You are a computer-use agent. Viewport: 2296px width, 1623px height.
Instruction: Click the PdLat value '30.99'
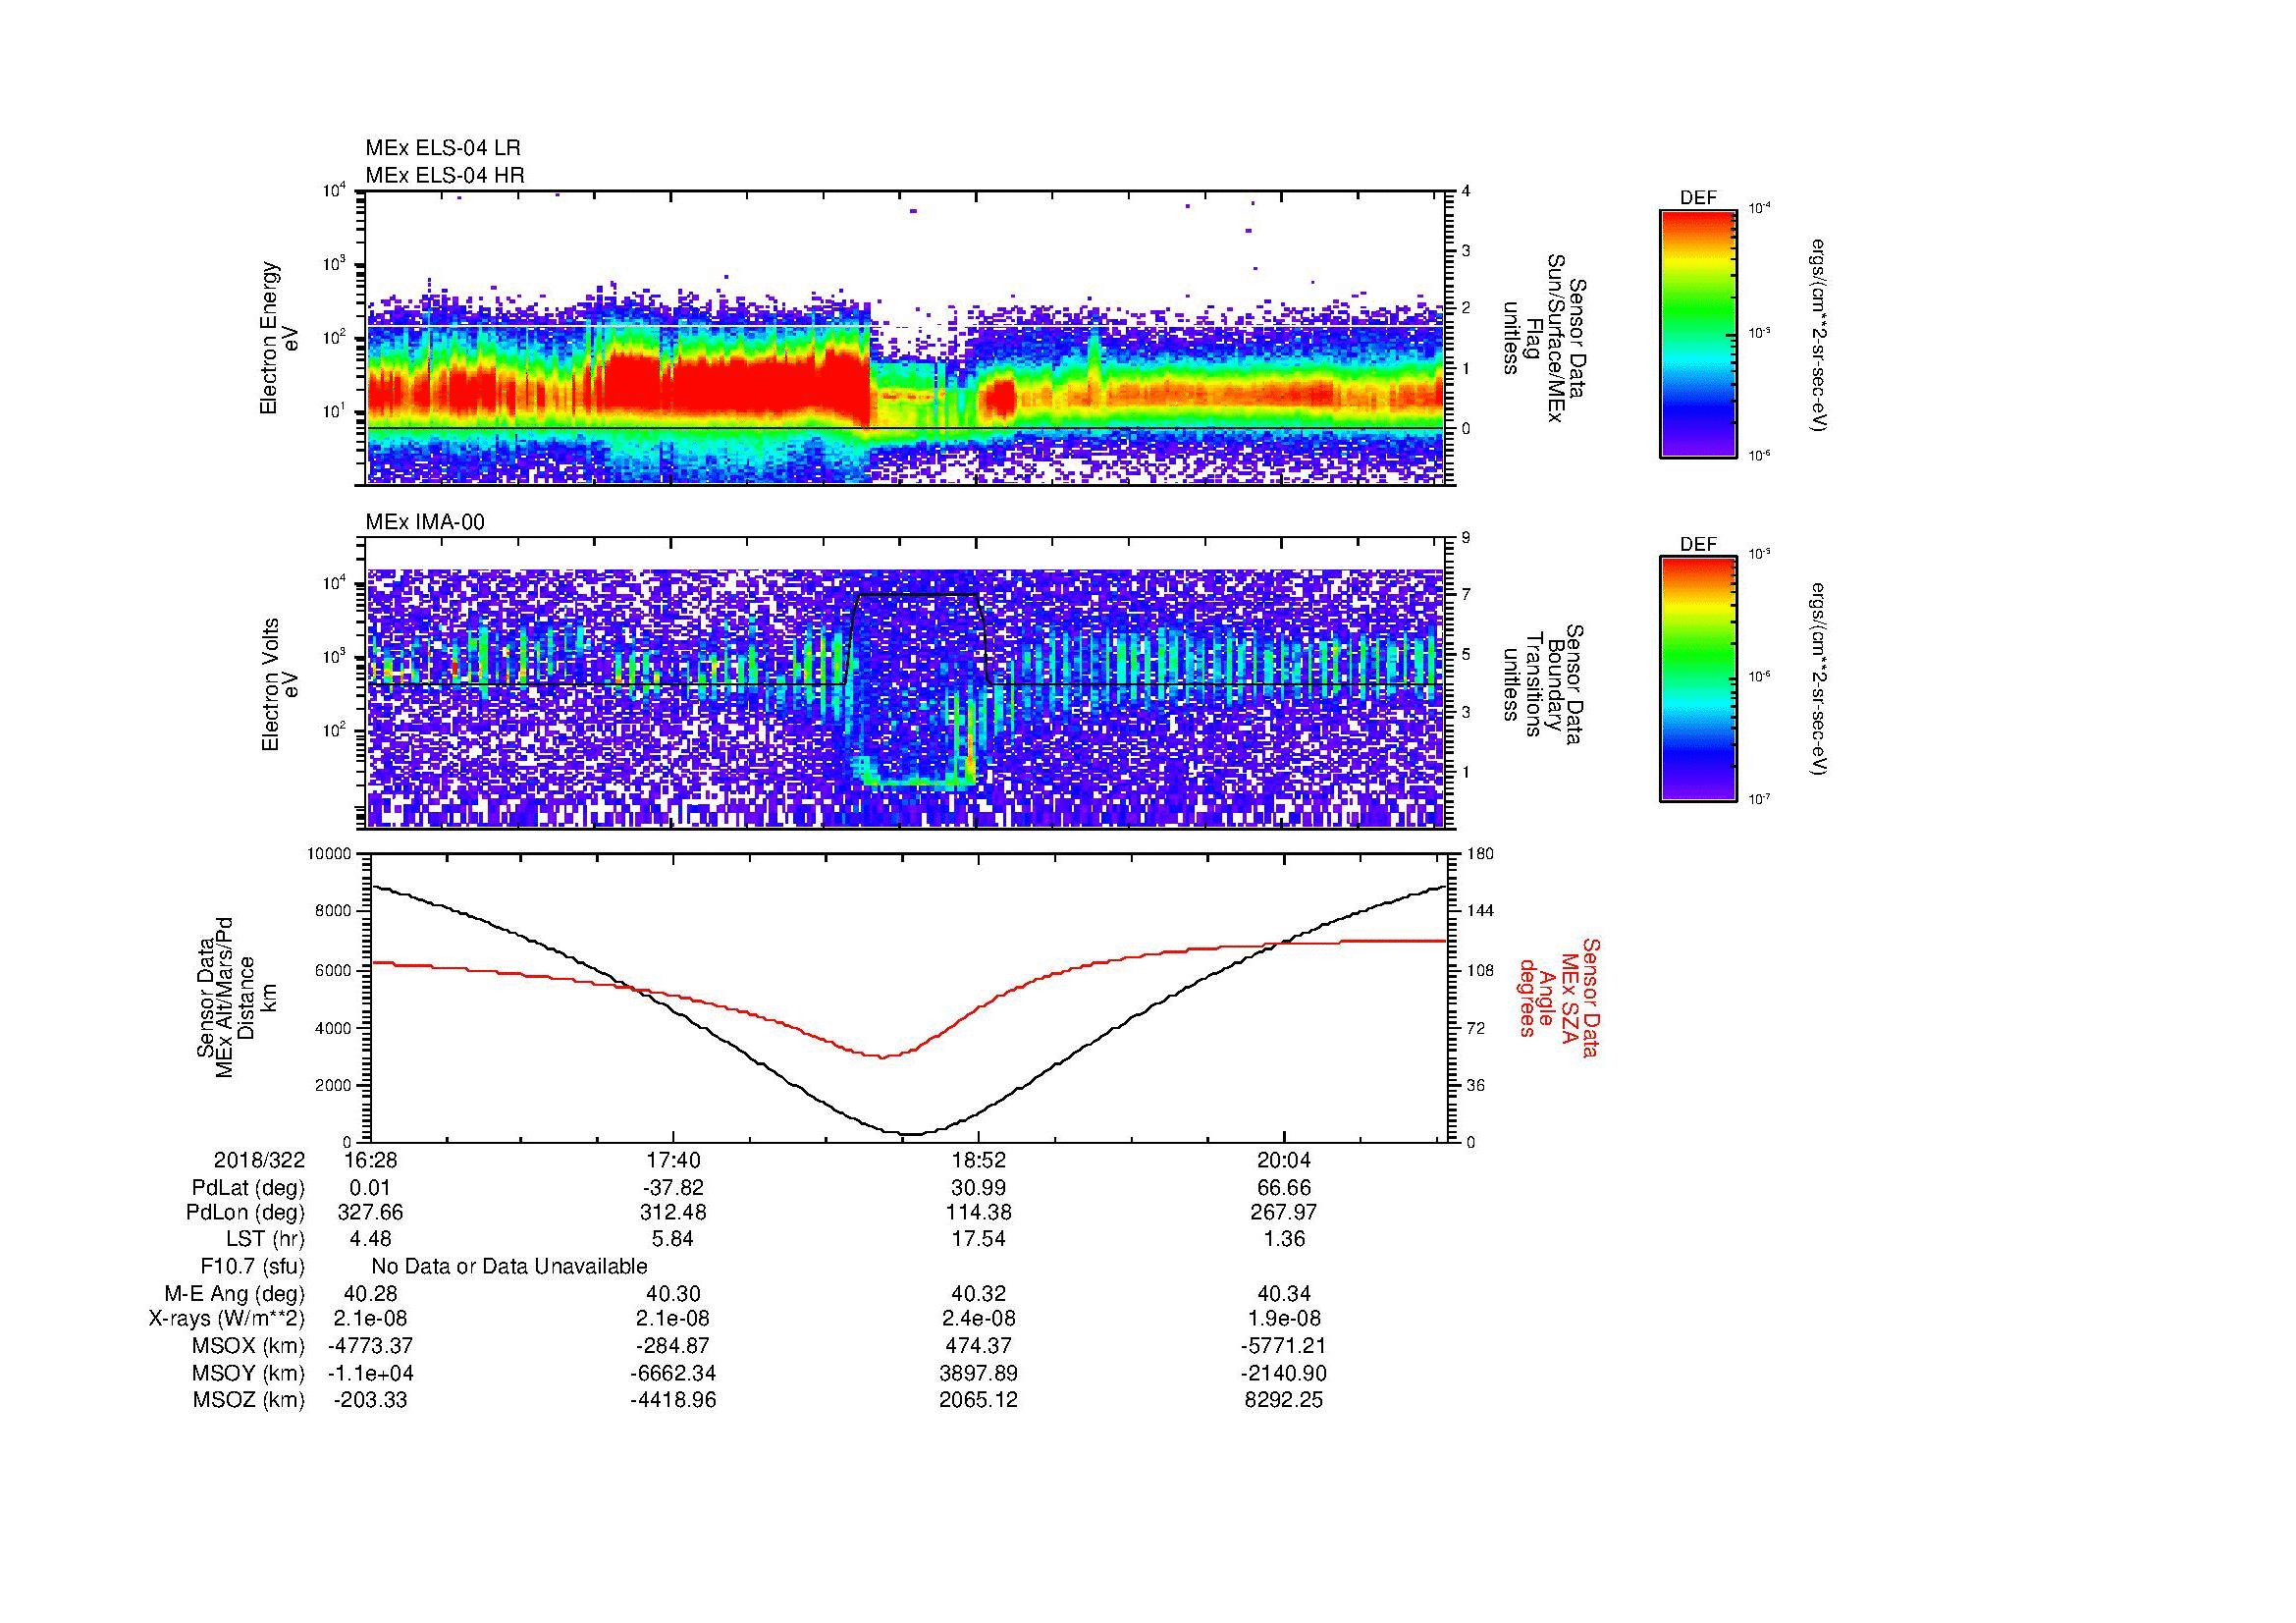coord(979,1188)
